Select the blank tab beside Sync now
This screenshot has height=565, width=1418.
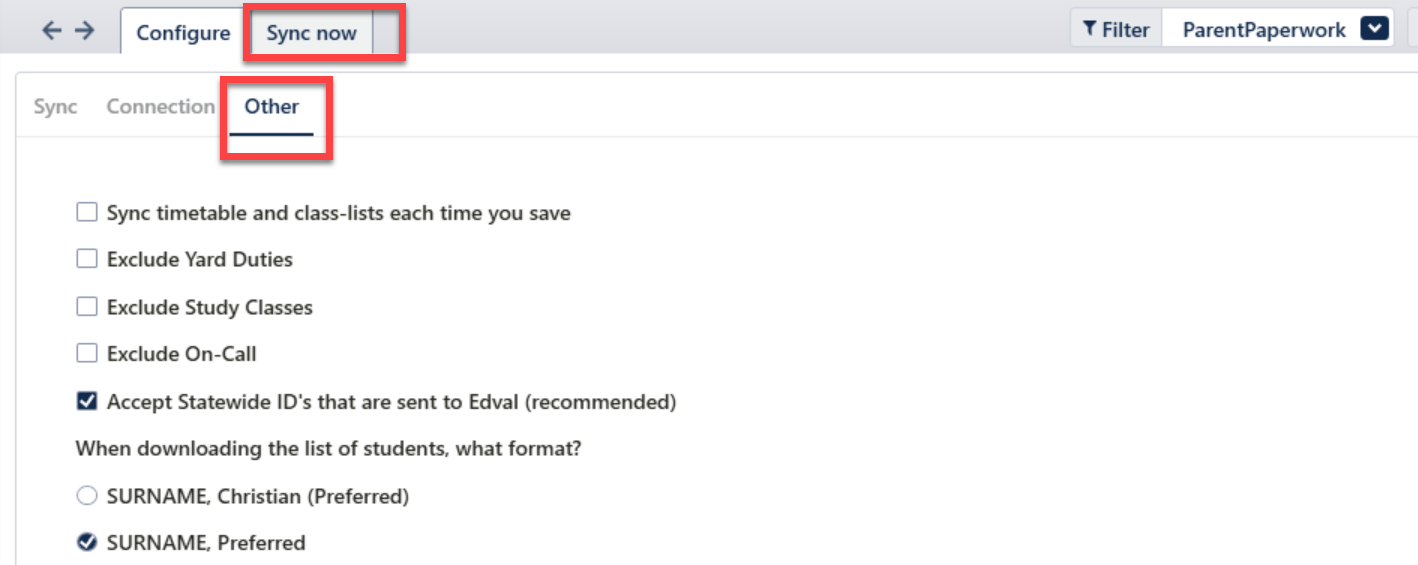[387, 33]
